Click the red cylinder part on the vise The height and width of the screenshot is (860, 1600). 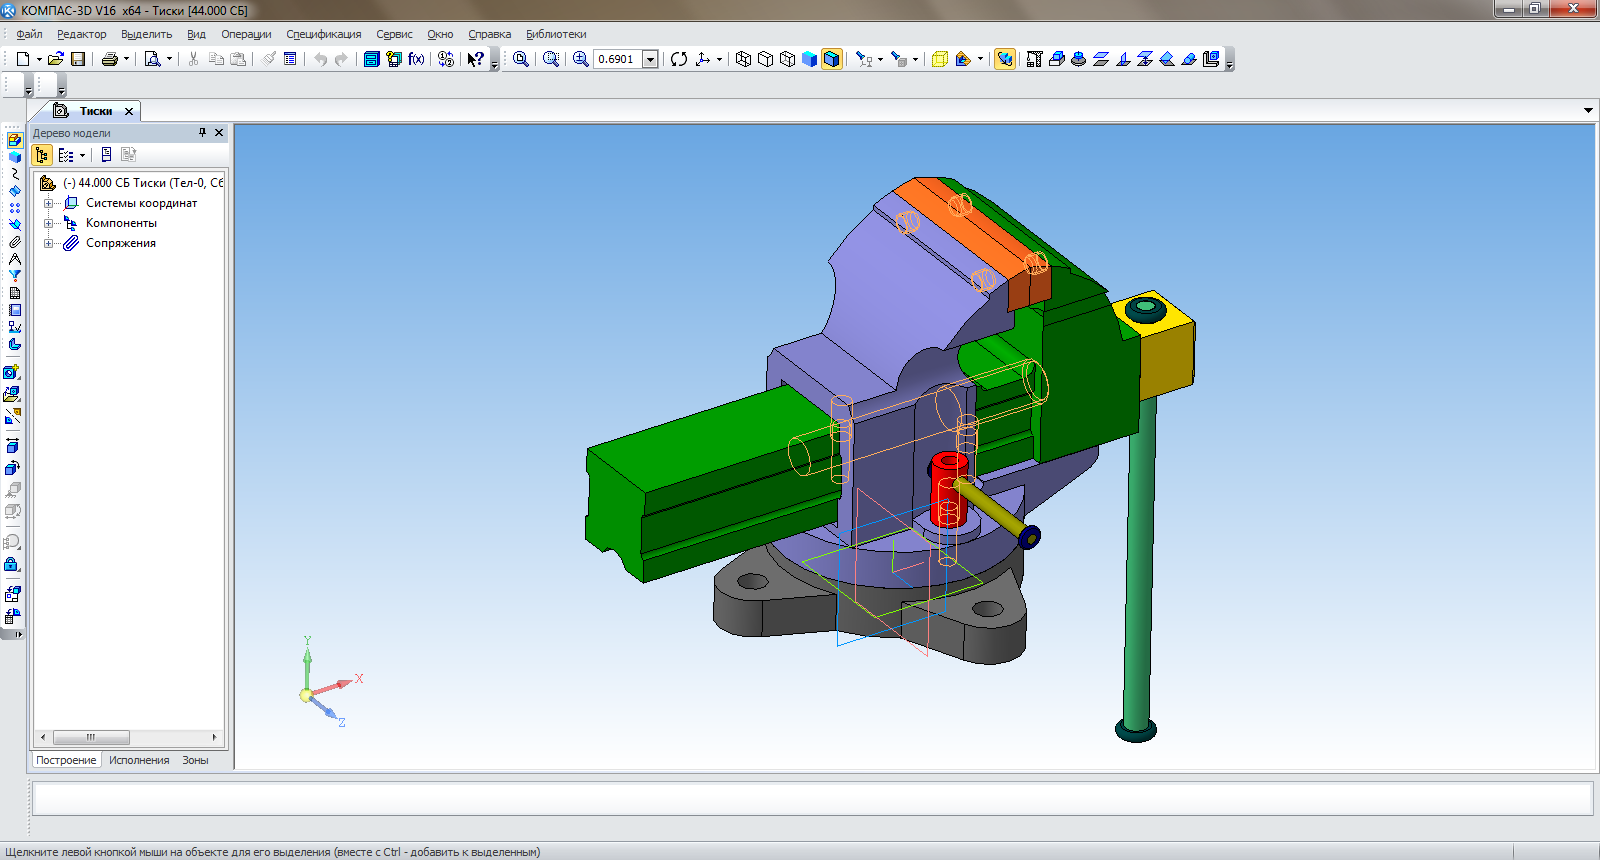[x=947, y=488]
